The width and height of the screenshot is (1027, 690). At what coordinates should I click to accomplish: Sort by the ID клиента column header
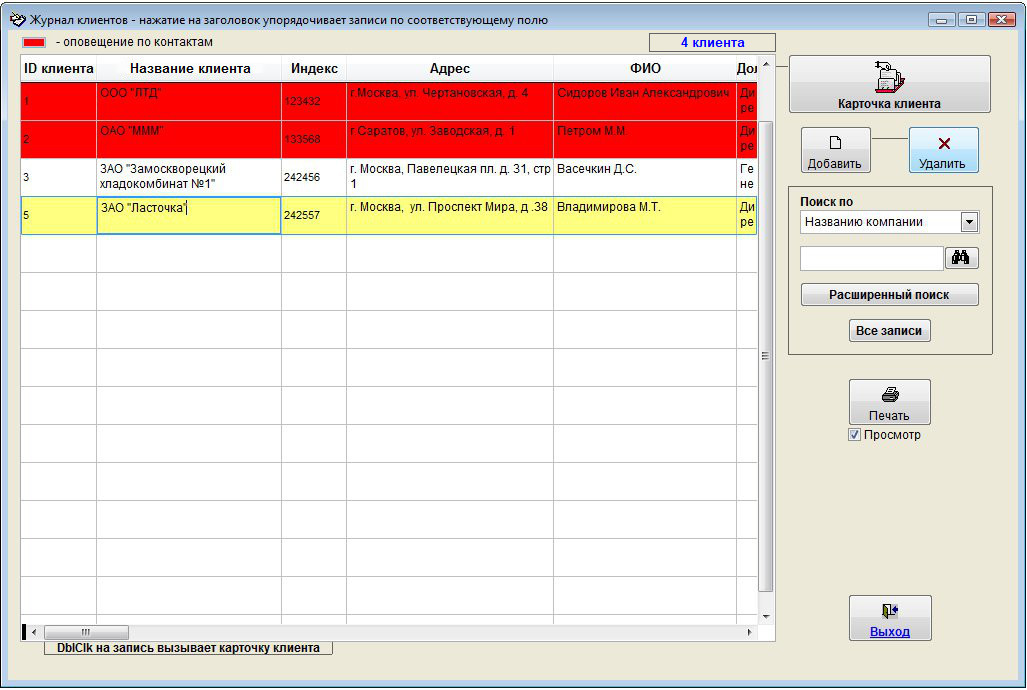(x=58, y=69)
